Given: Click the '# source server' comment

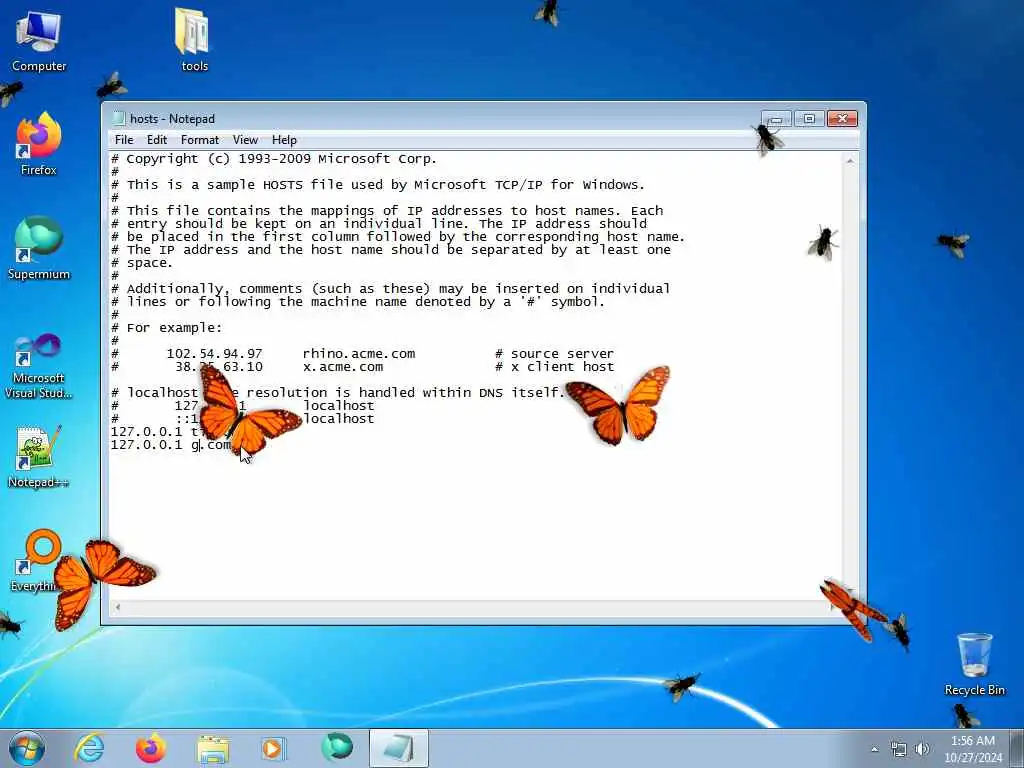Looking at the screenshot, I should (554, 353).
